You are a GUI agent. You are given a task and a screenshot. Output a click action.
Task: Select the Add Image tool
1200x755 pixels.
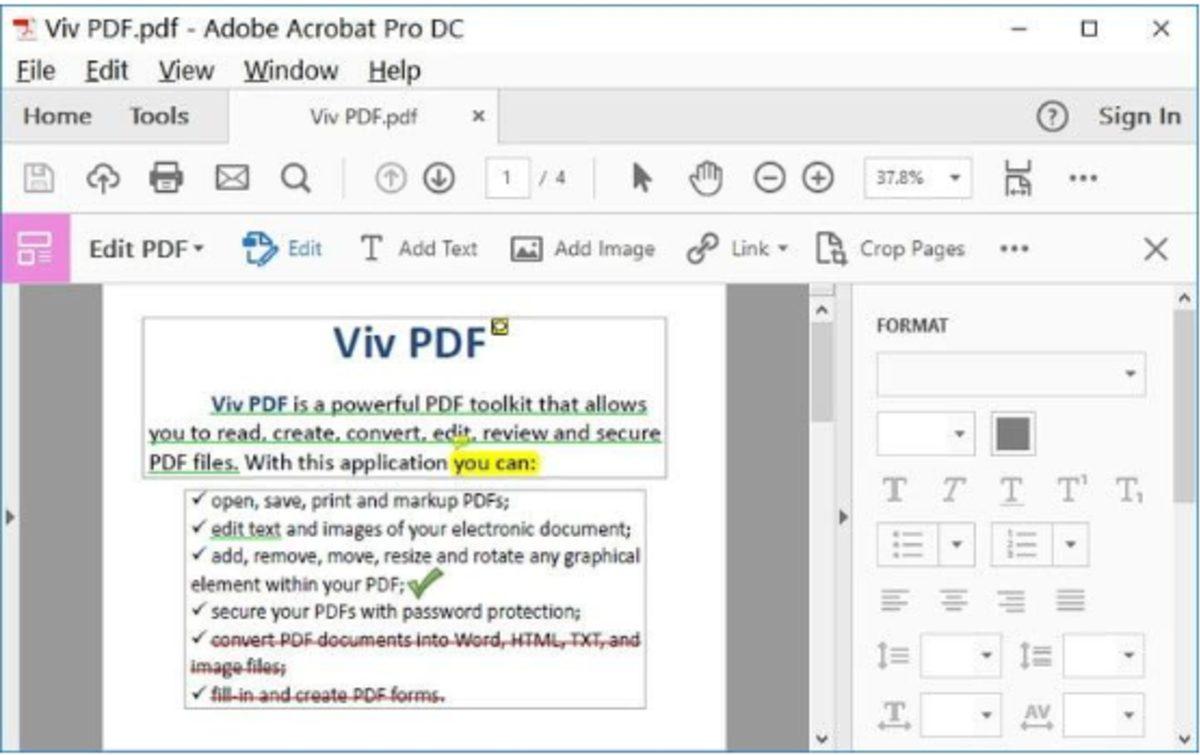[x=585, y=249]
